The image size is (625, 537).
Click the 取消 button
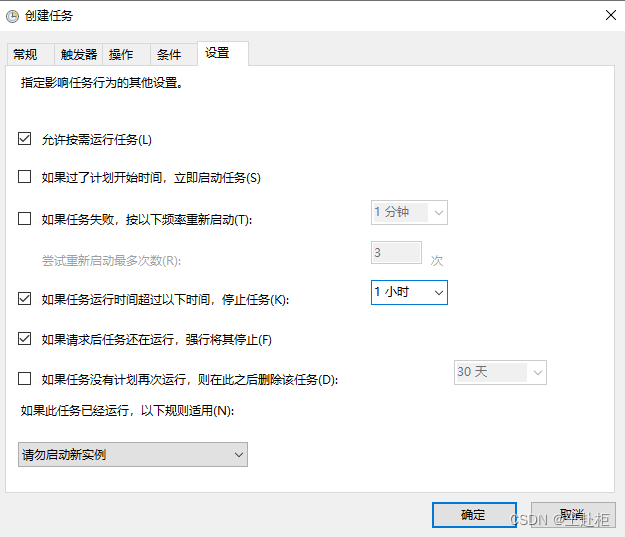point(573,515)
